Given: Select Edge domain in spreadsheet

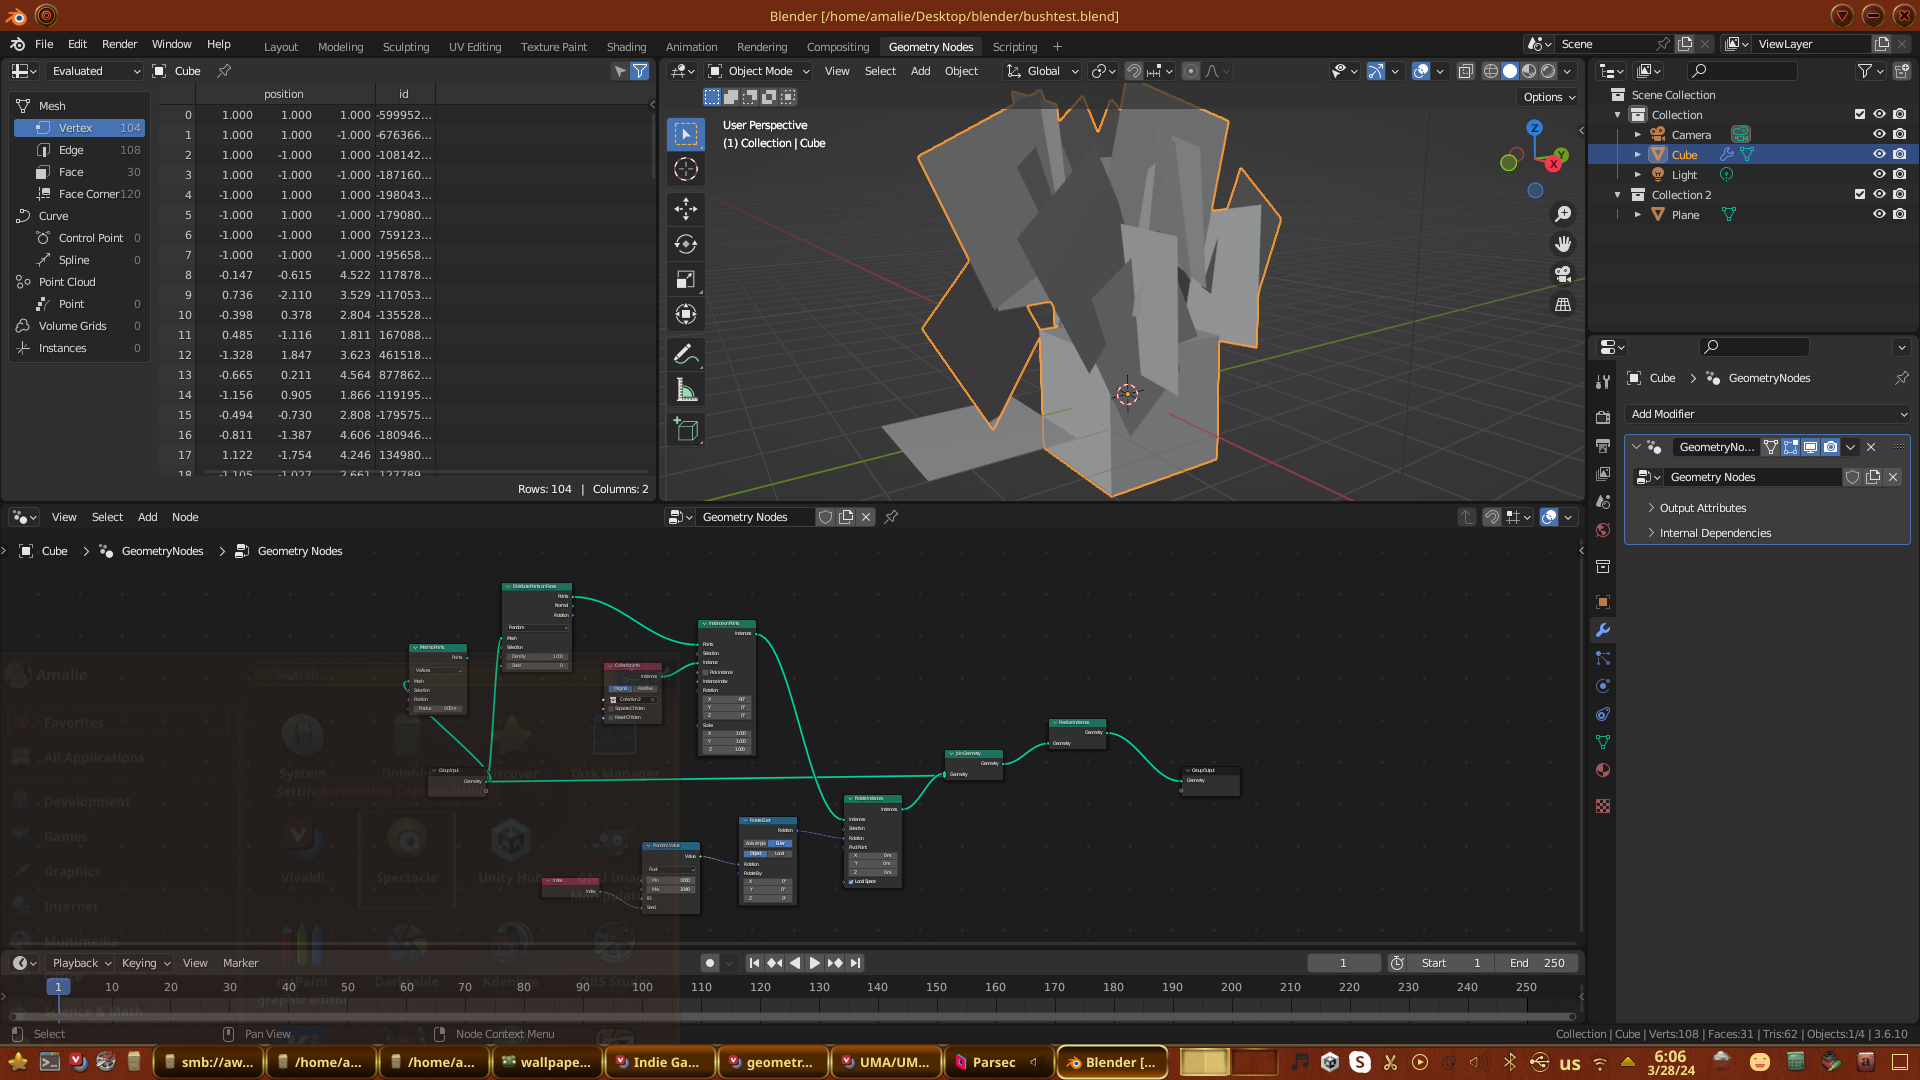Looking at the screenshot, I should pyautogui.click(x=71, y=150).
